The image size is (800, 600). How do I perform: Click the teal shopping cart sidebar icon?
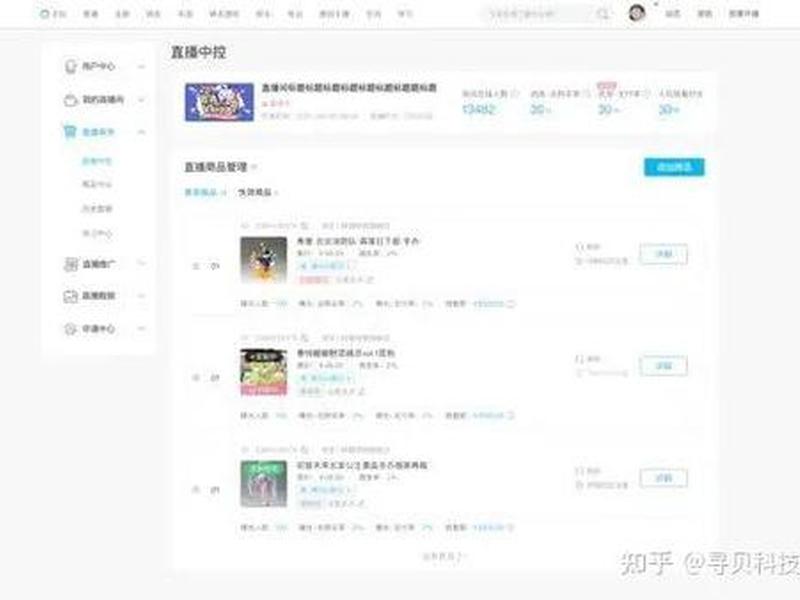(x=70, y=132)
